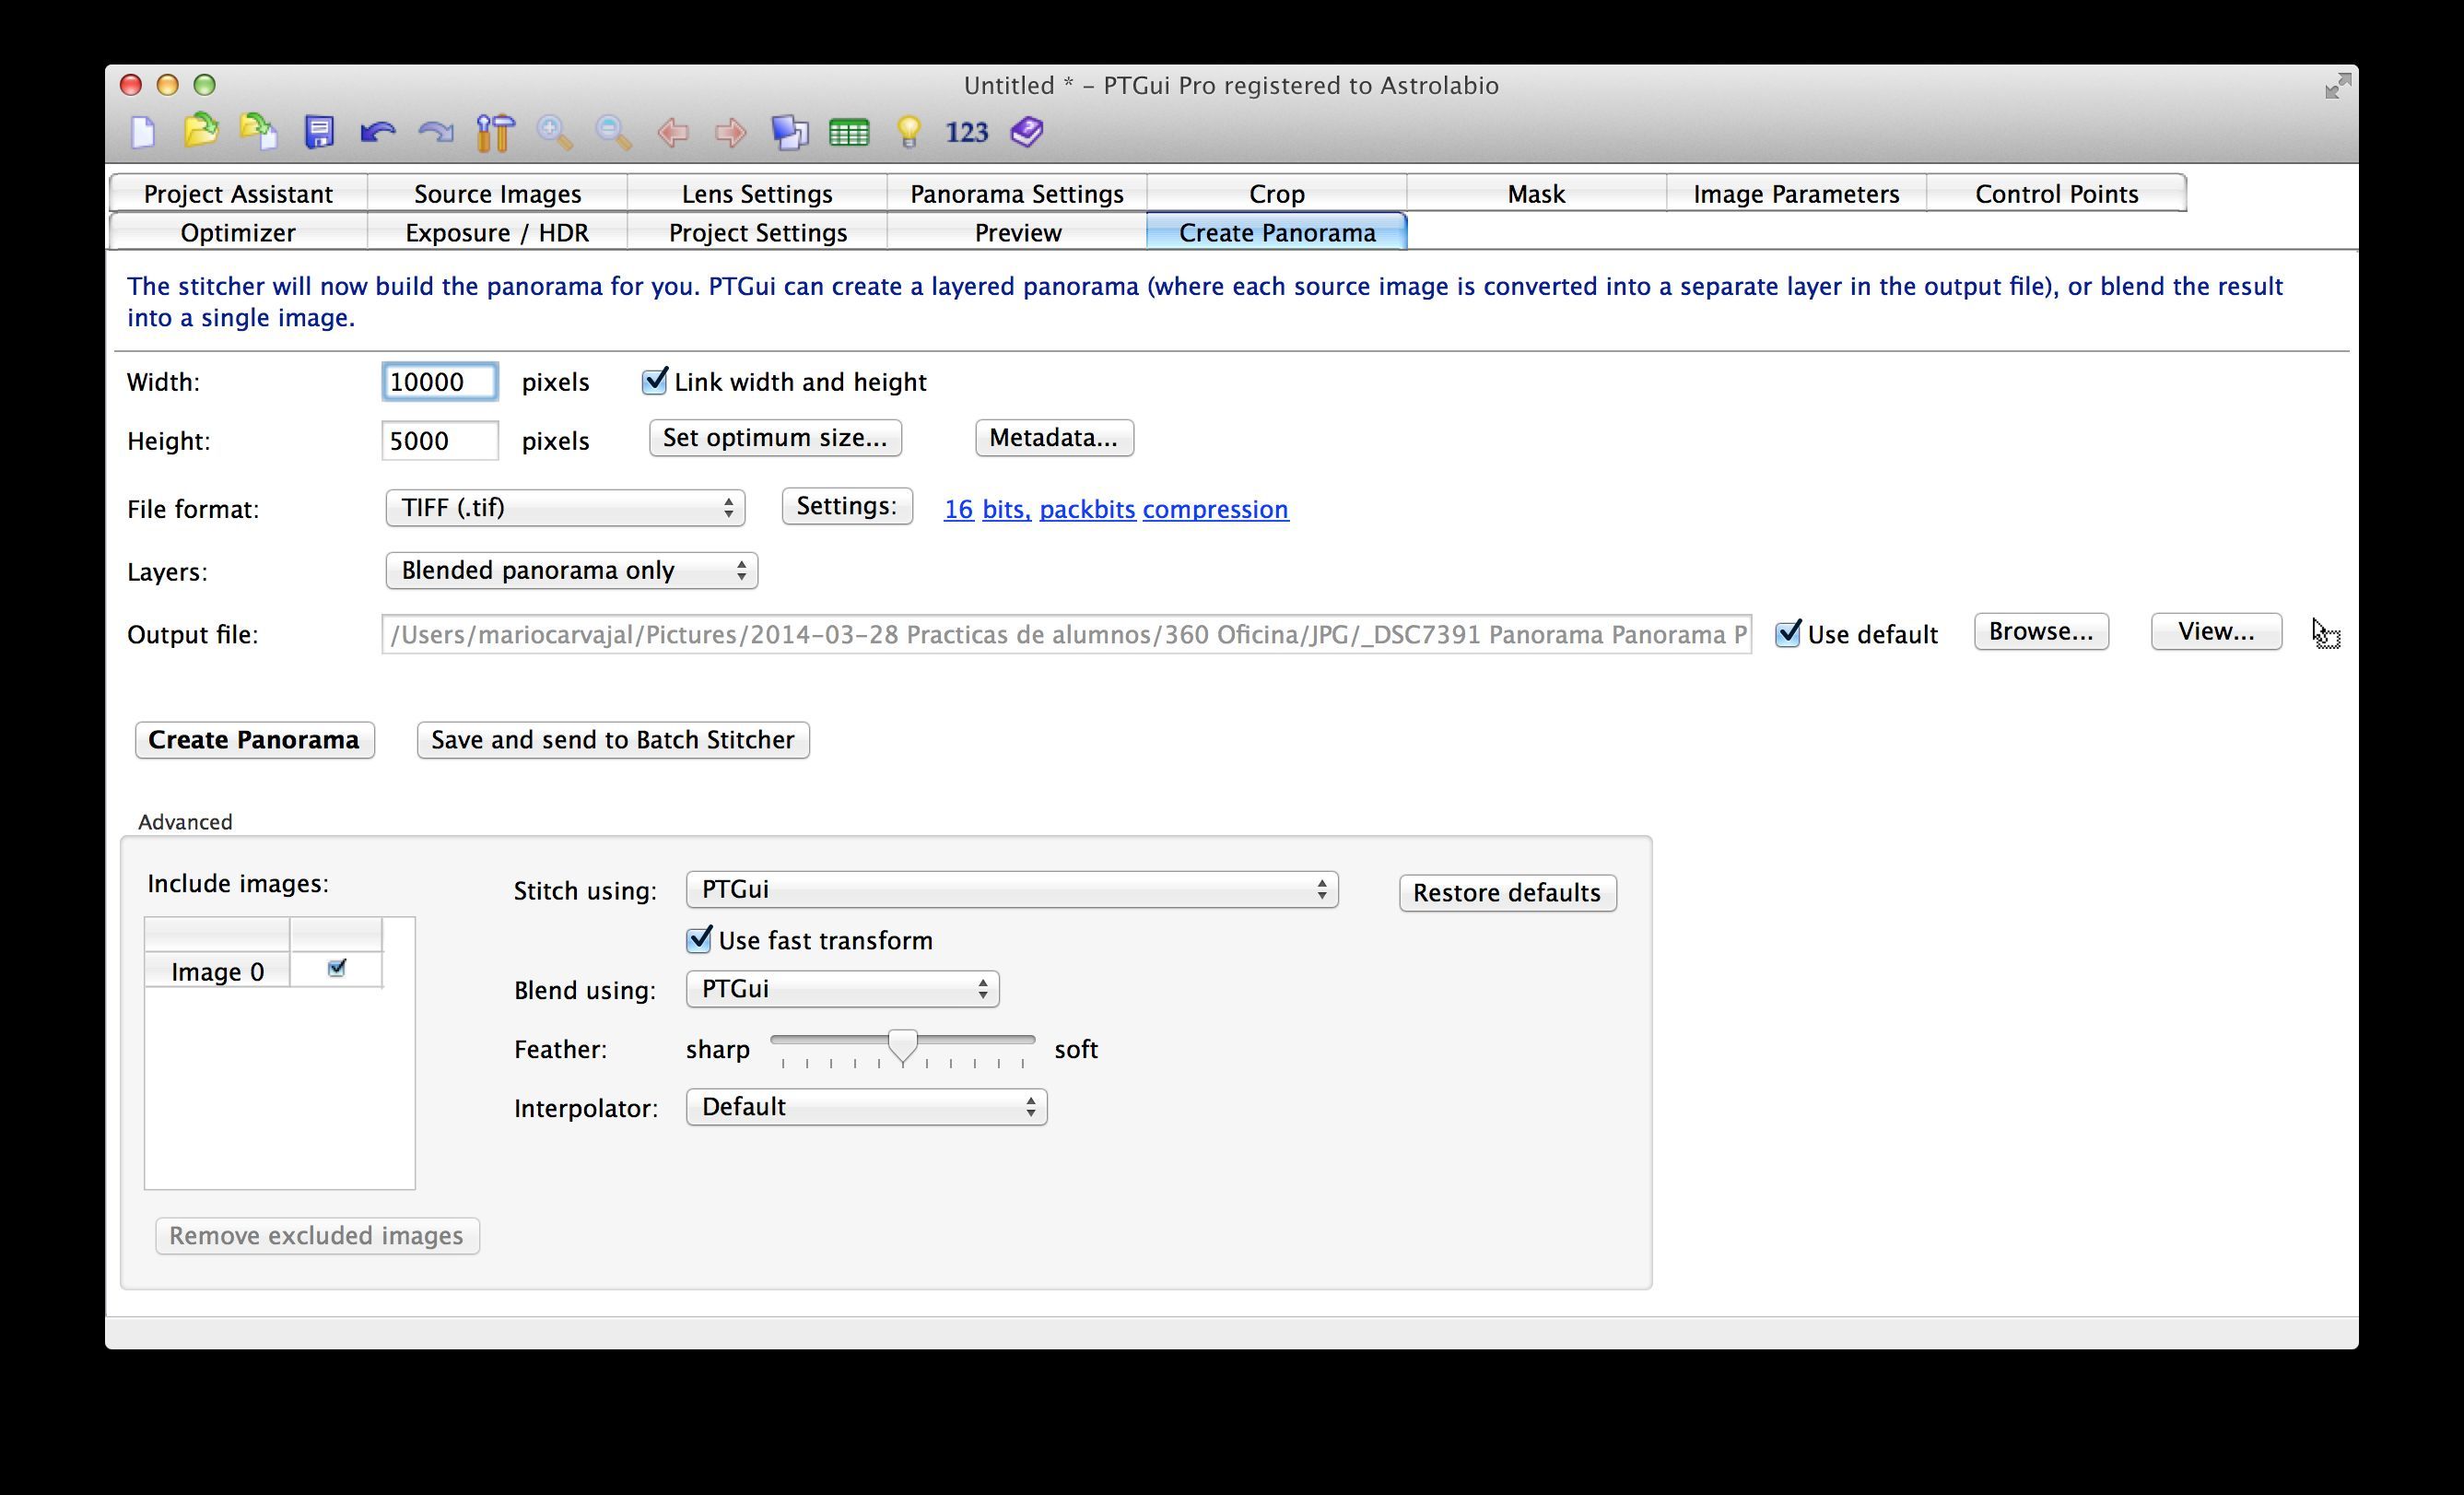Open help via the purple book icon

[1027, 132]
